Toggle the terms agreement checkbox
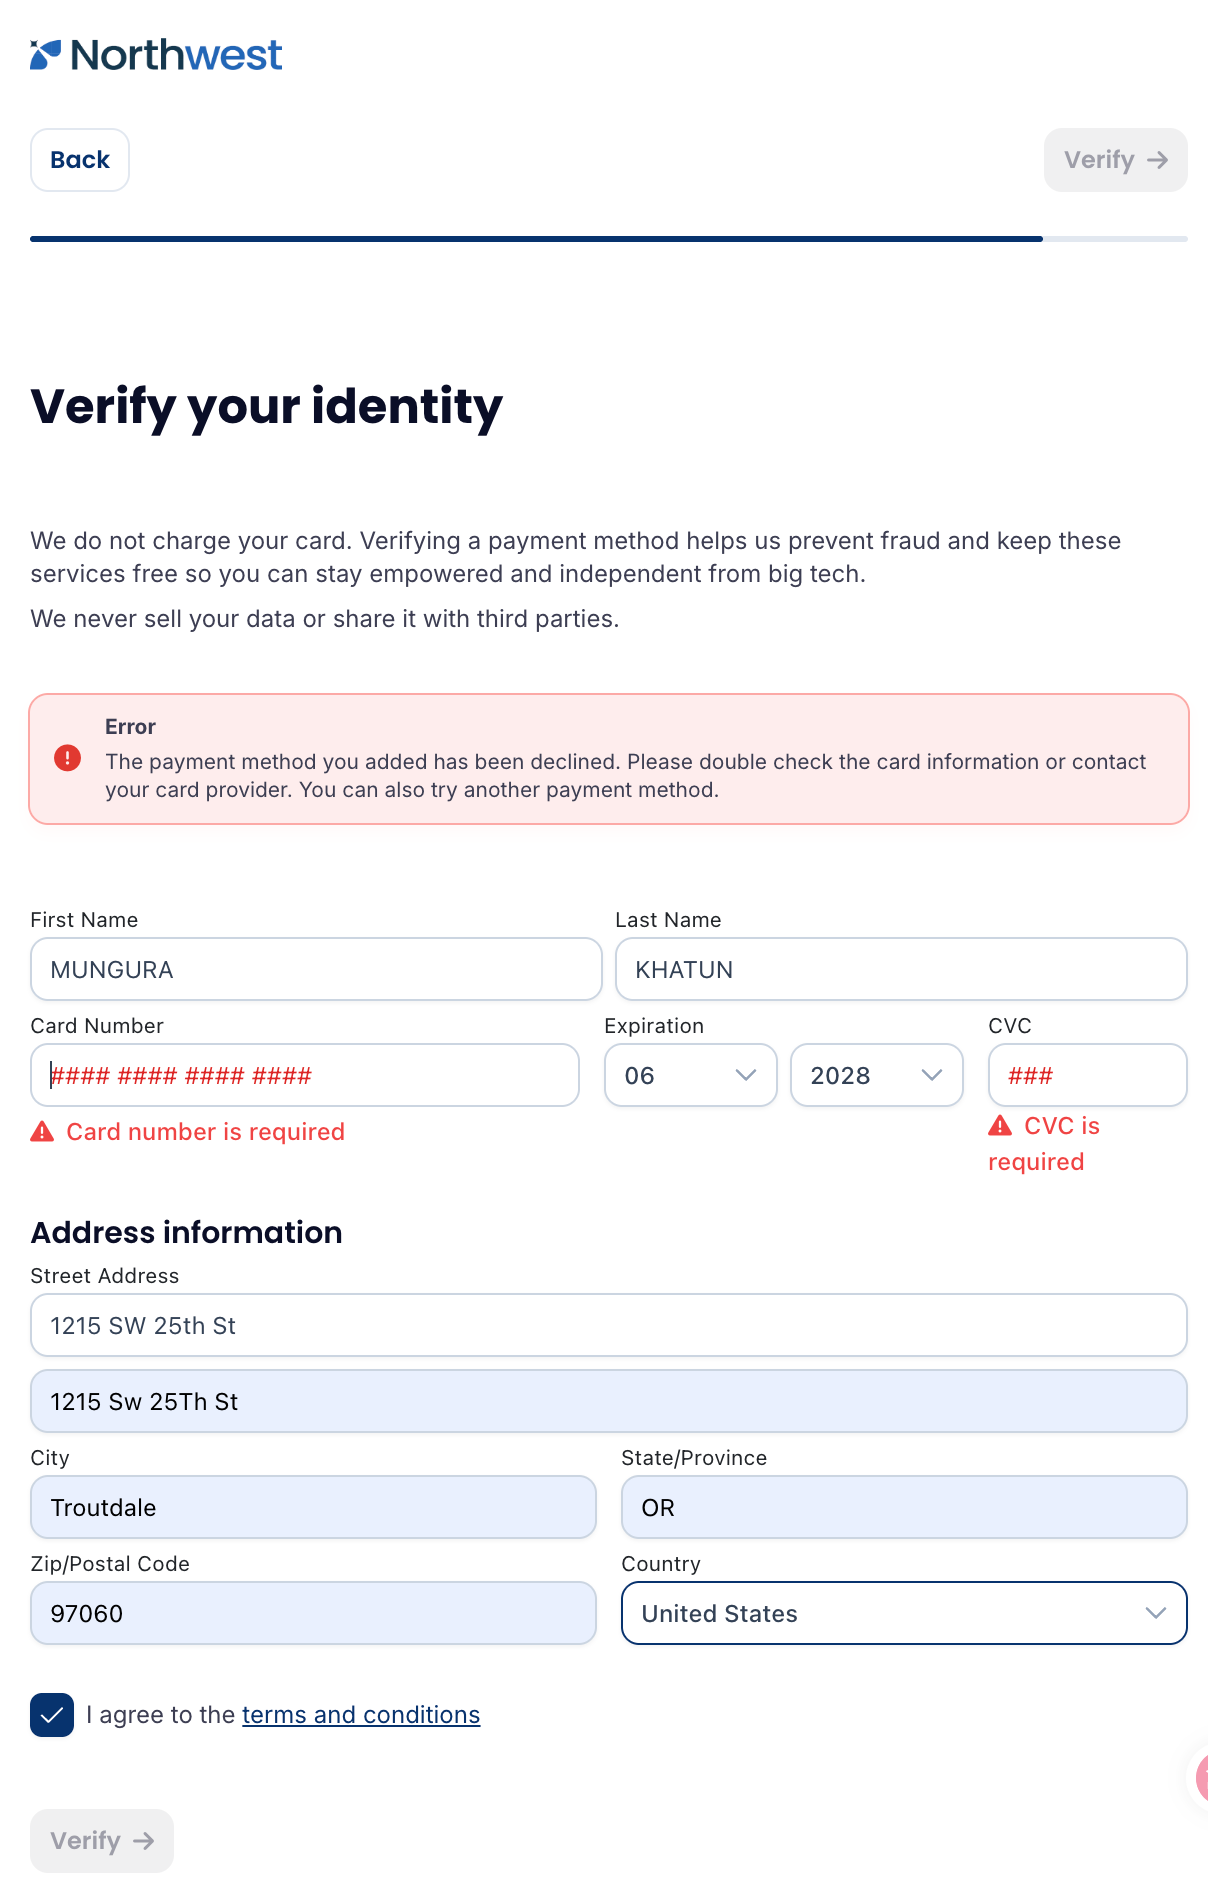1208x1886 pixels. 52,1715
